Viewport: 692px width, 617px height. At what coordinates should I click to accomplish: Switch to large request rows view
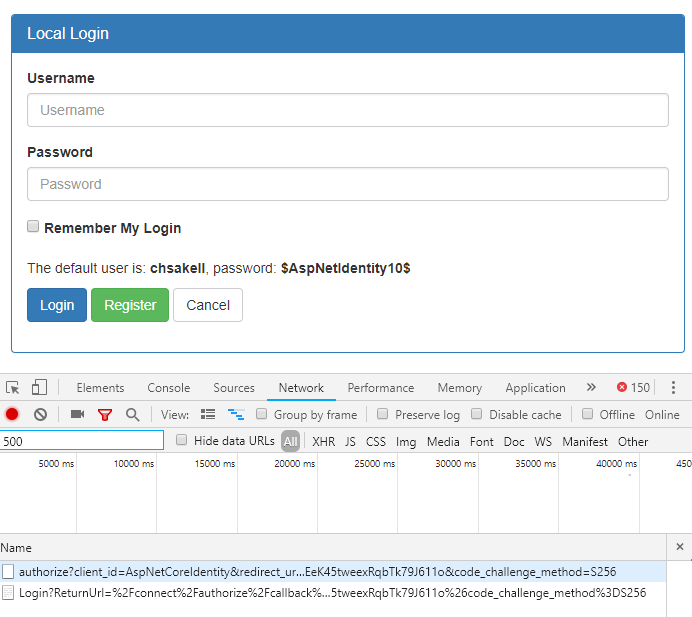pyautogui.click(x=208, y=414)
